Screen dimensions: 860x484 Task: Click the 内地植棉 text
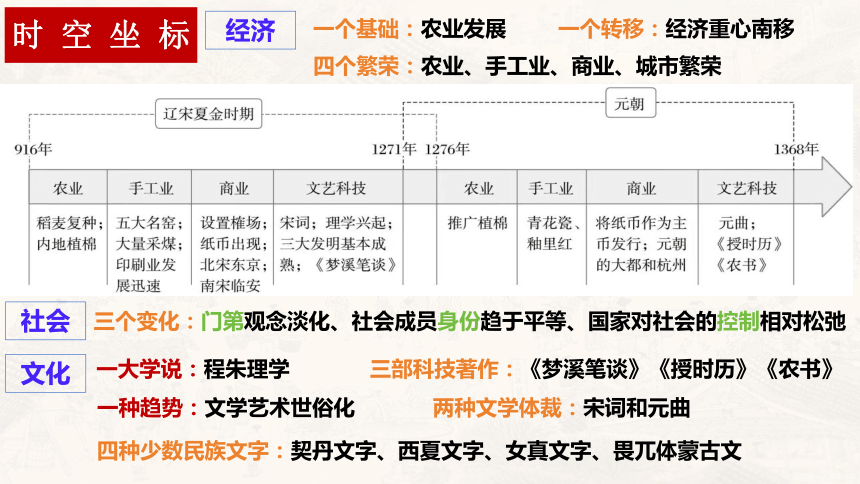click(66, 244)
